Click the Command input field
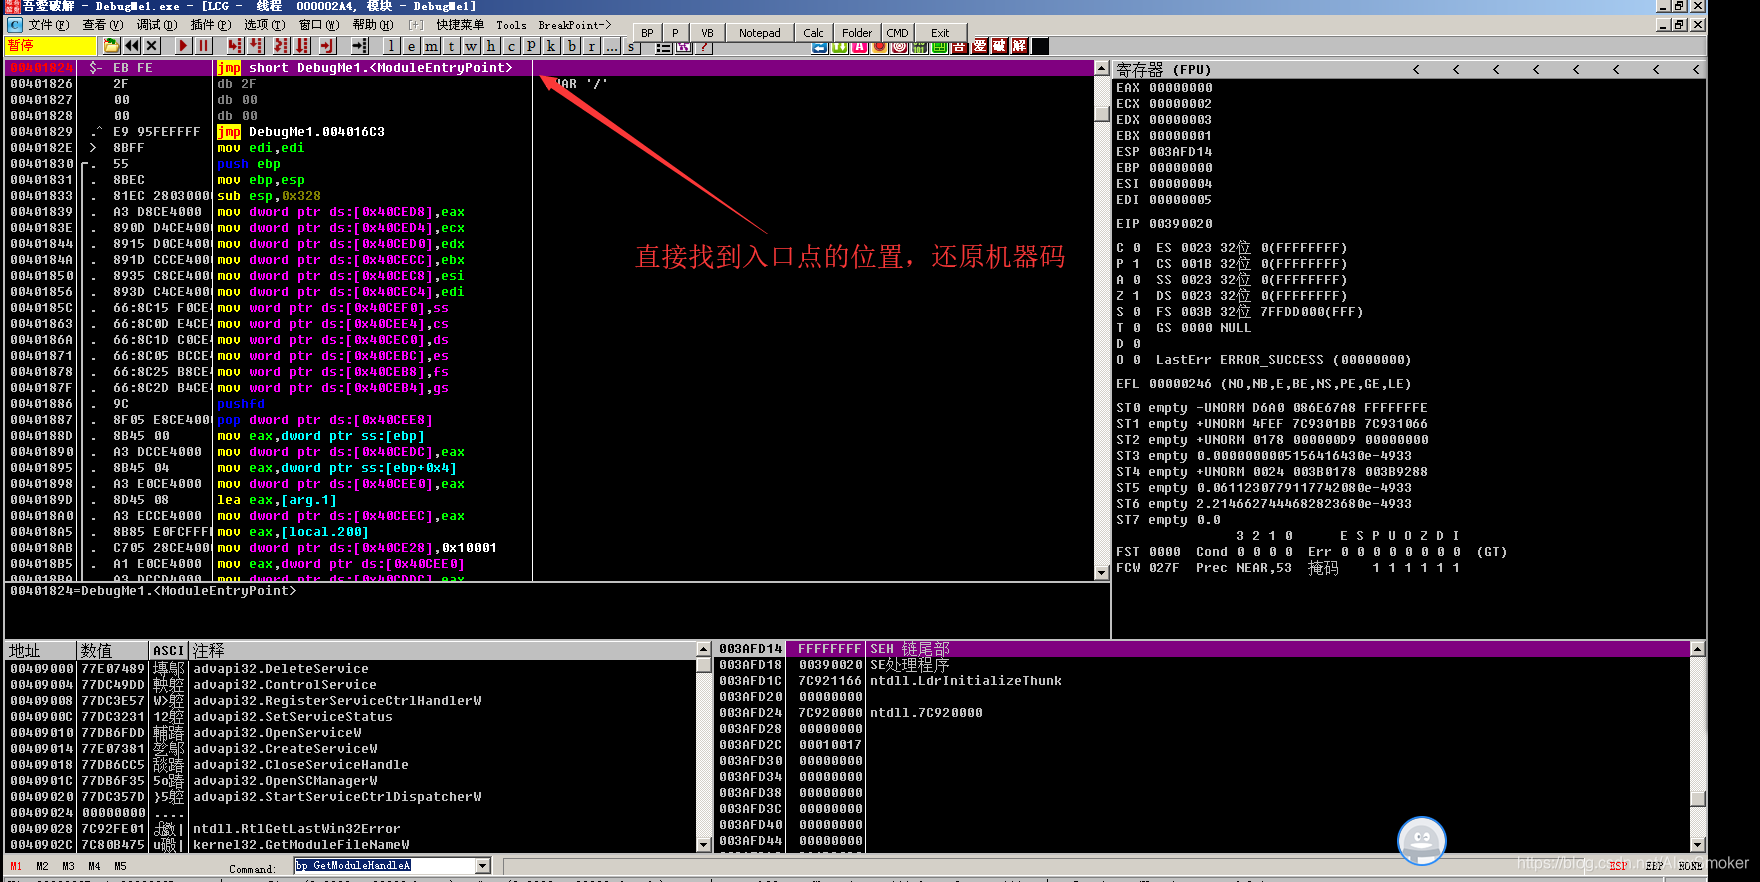Image resolution: width=1760 pixels, height=882 pixels. [385, 866]
